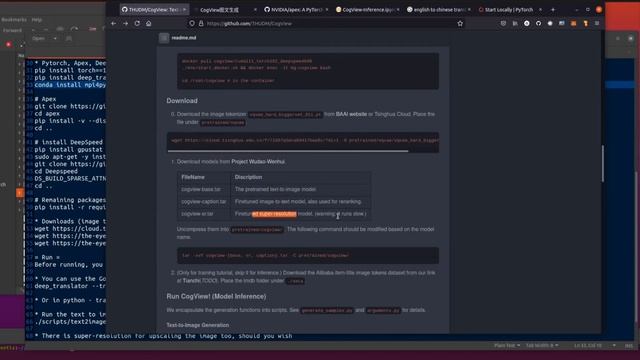This screenshot has width=640, height=360.
Task: Open the Firefox home page icon
Action: coord(149,24)
